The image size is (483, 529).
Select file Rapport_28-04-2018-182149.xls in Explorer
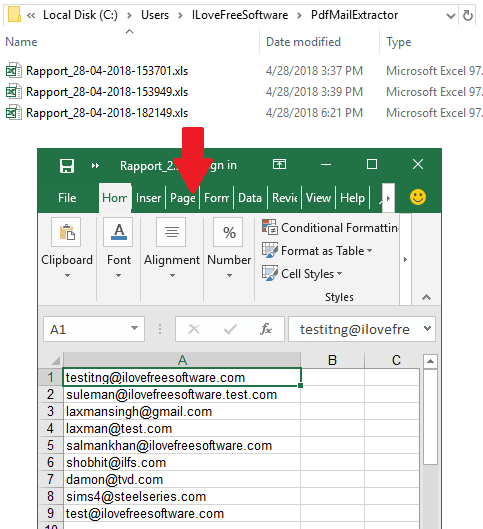click(x=107, y=113)
